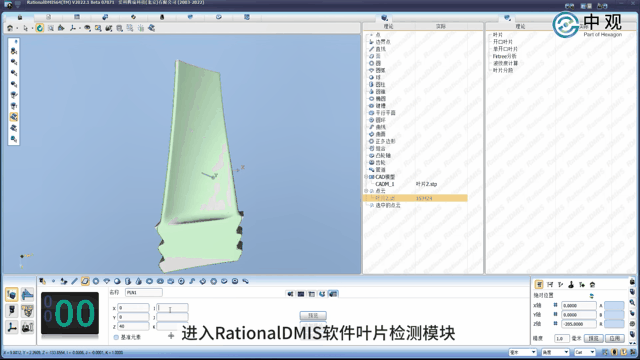Image resolution: width=640 pixels, height=360 pixels.
Task: Click the probe icon in the bottom-left panel
Action: pyautogui.click(x=11, y=311)
